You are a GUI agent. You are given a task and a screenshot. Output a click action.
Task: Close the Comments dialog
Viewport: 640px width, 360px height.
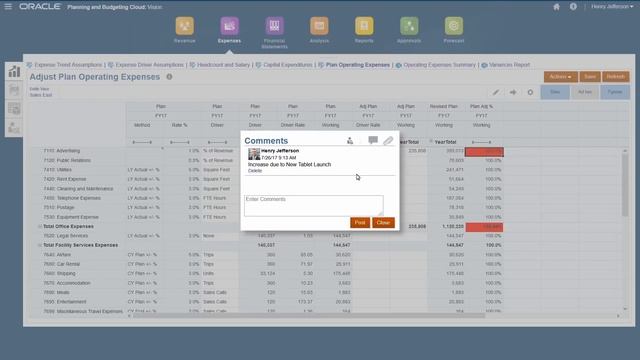[383, 222]
